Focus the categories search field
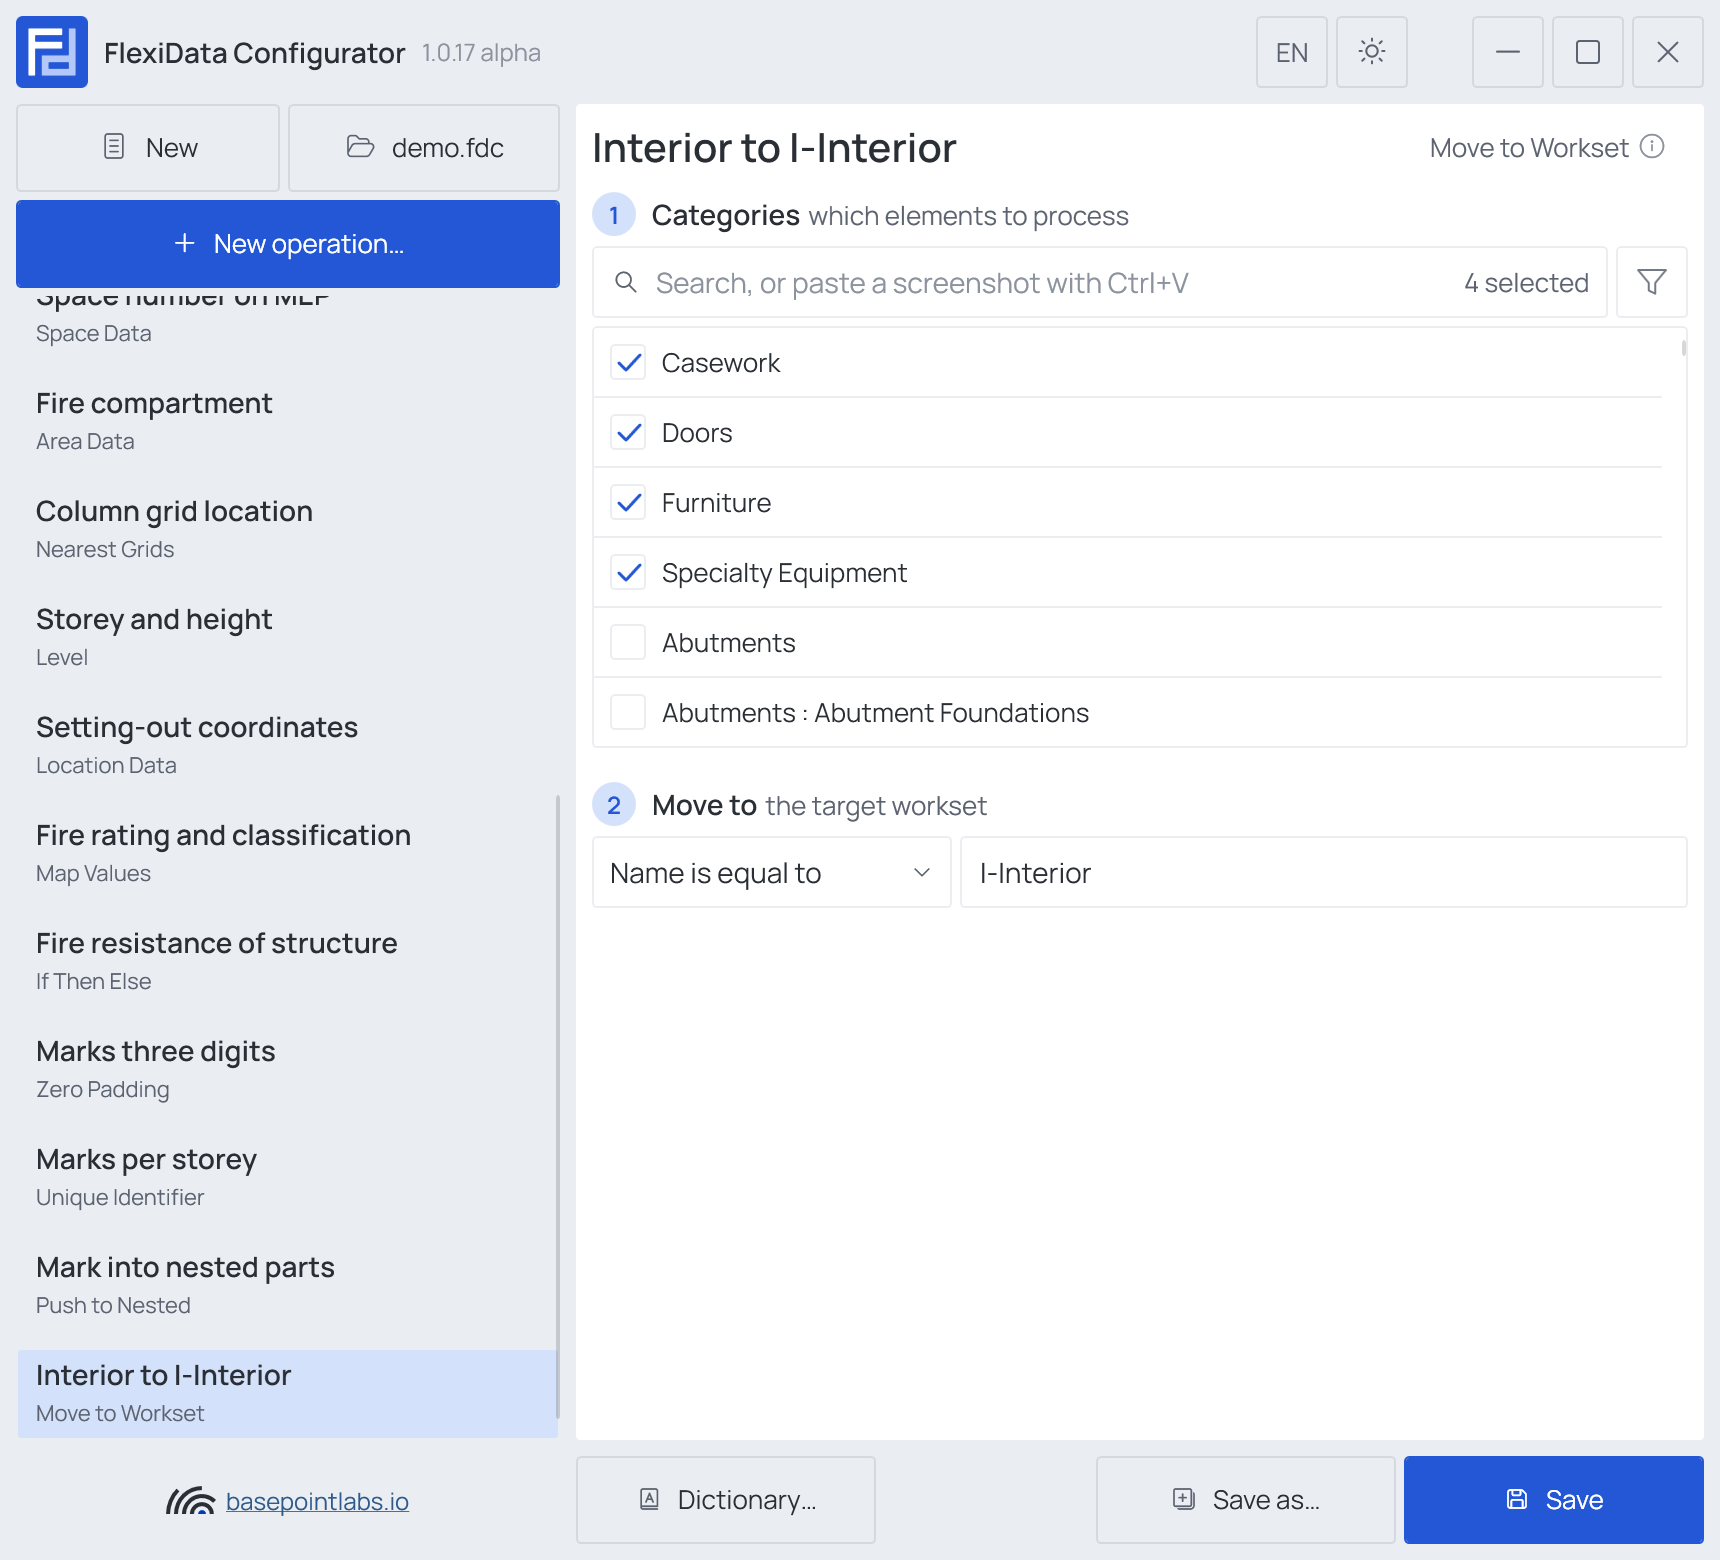Image resolution: width=1720 pixels, height=1560 pixels. [x=1100, y=282]
